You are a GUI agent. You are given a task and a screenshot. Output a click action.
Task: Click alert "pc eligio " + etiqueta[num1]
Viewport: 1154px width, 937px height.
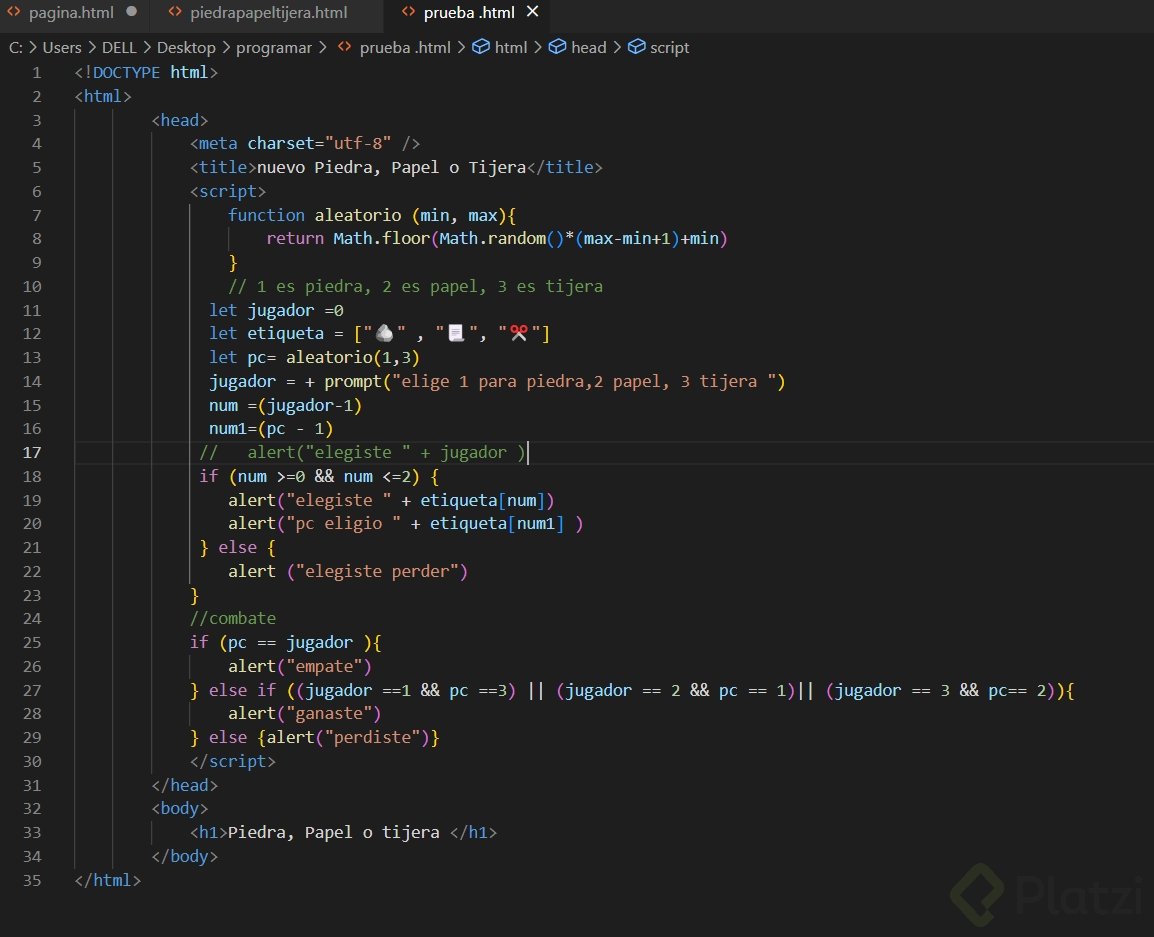point(406,523)
